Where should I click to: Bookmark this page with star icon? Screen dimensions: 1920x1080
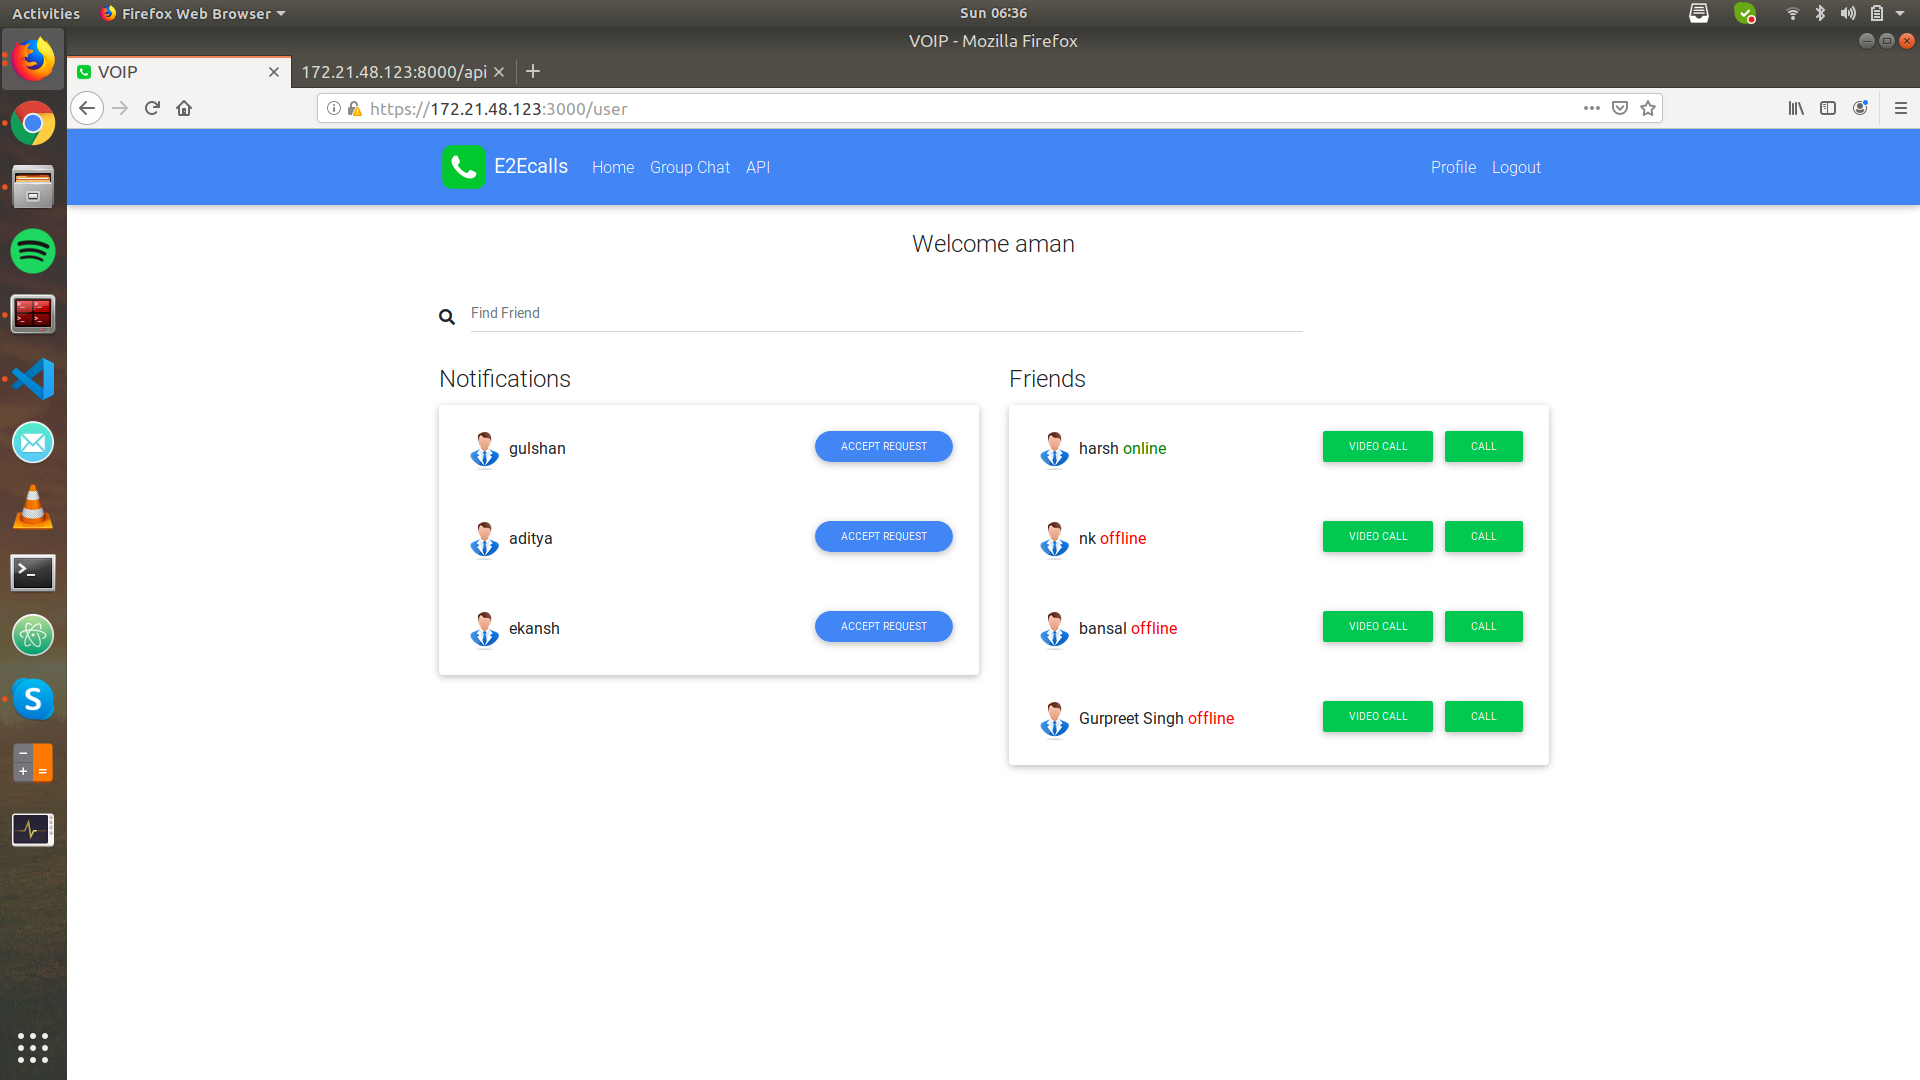[1648, 108]
